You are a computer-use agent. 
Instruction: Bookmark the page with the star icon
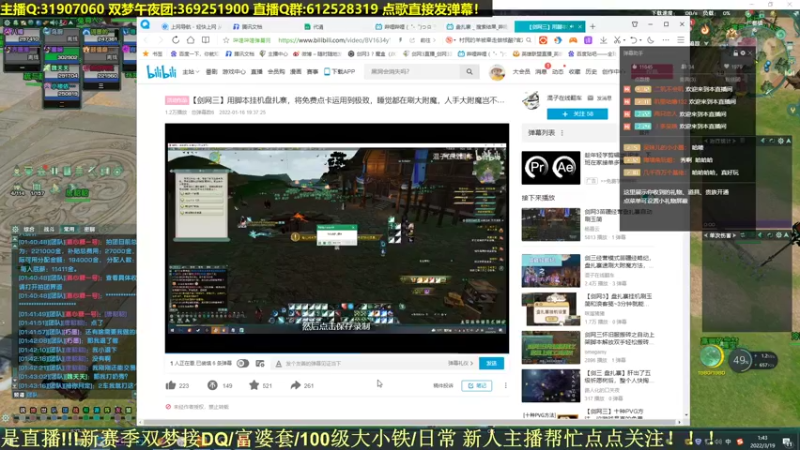[x=226, y=40]
